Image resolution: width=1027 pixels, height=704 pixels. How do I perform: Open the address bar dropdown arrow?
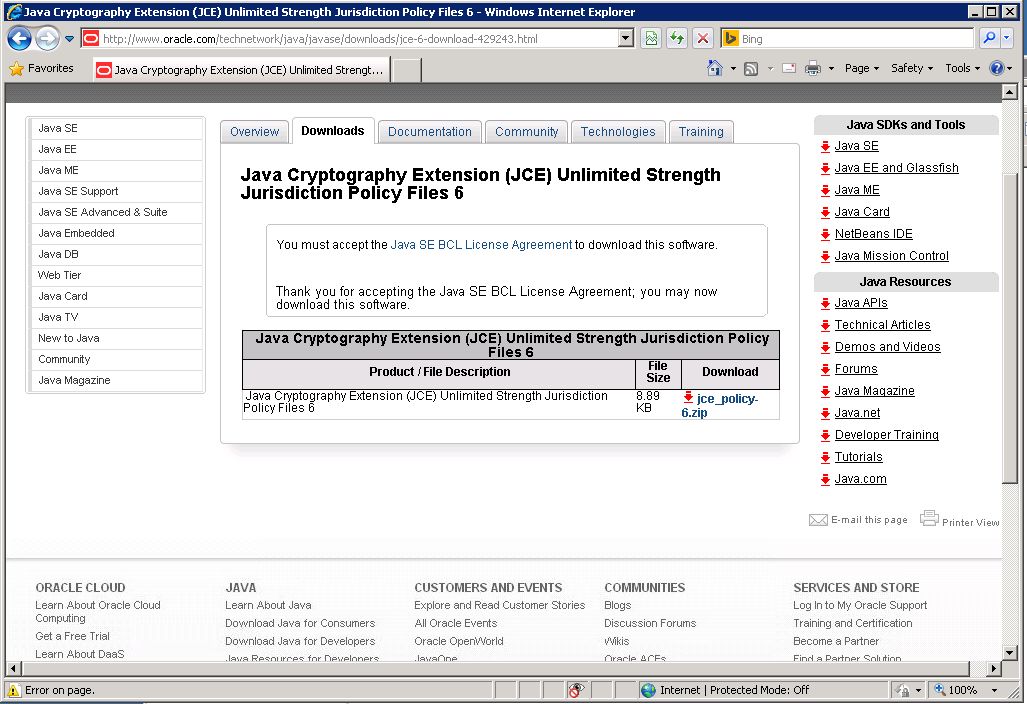tap(625, 38)
